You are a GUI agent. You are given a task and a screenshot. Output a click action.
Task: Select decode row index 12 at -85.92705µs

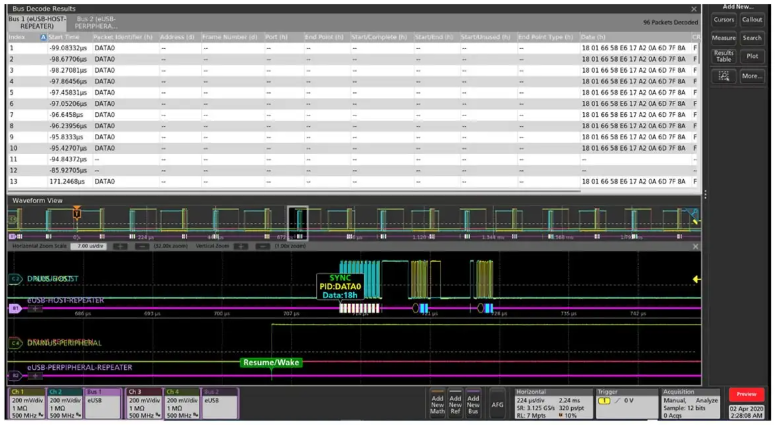coord(353,170)
